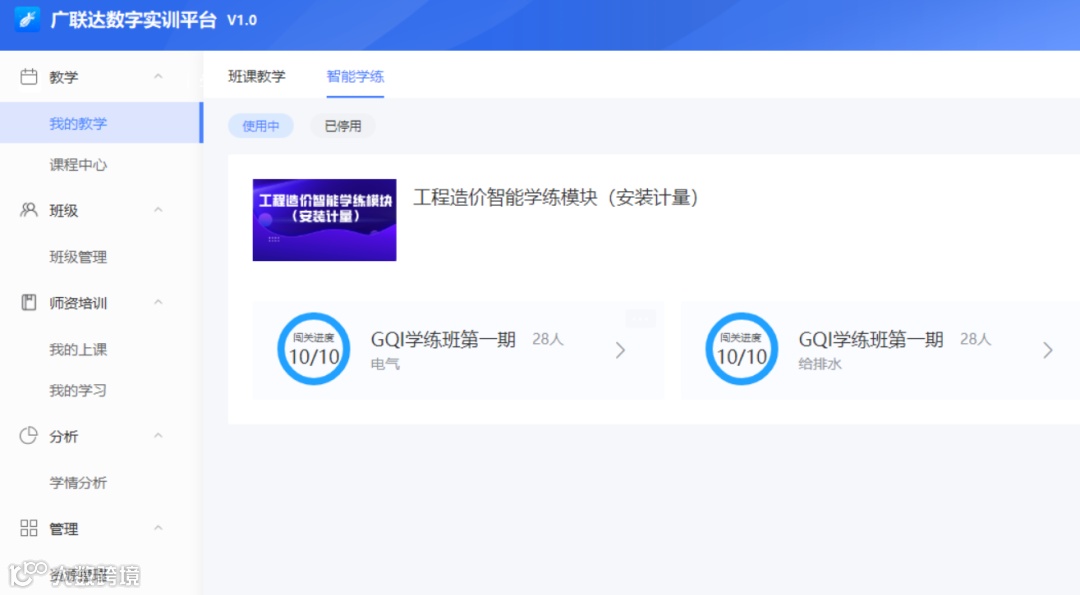
Task: Click the 28人 count on the 给排水 card
Action: pos(975,339)
